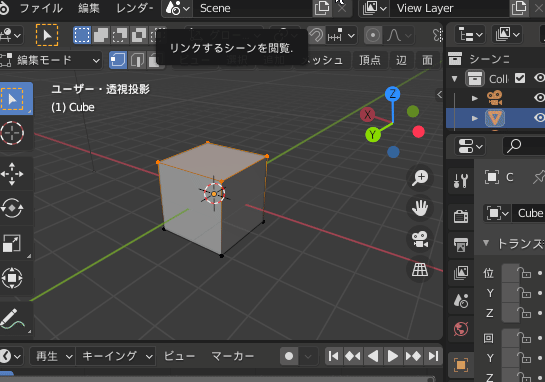Enable edge select mode
The width and height of the screenshot is (545, 382).
[x=137, y=60]
